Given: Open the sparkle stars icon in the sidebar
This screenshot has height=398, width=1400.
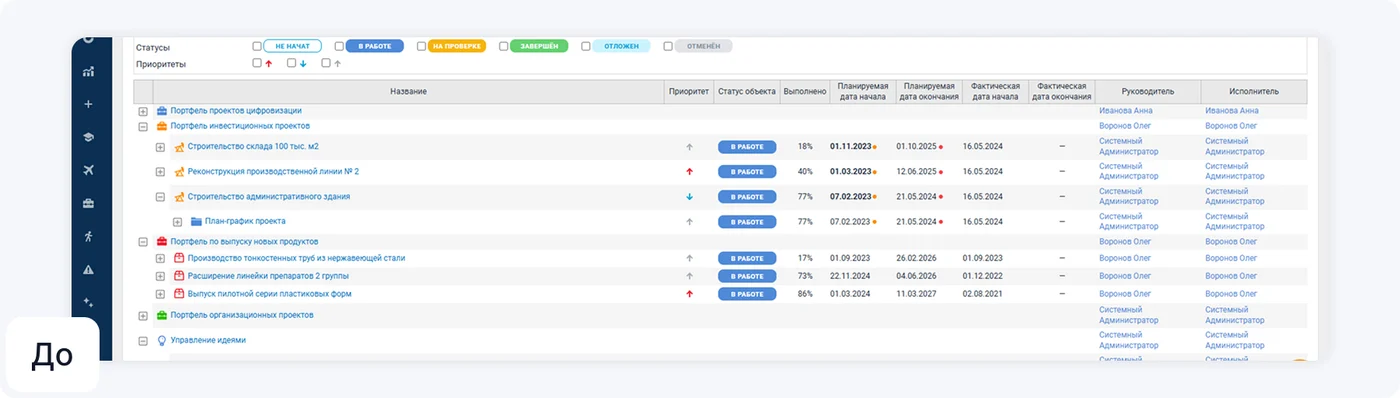Looking at the screenshot, I should pos(89,302).
